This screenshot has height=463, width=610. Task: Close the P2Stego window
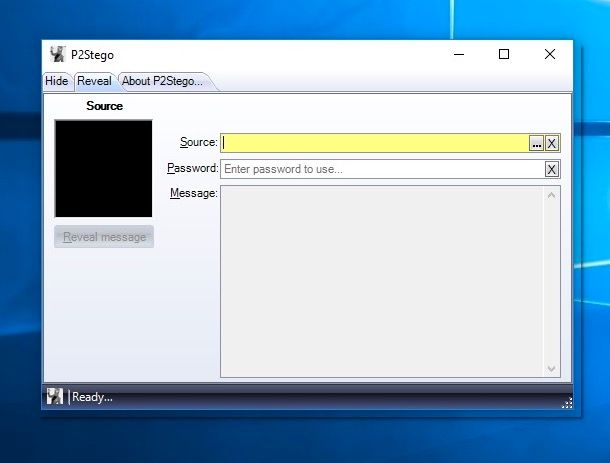click(x=550, y=54)
